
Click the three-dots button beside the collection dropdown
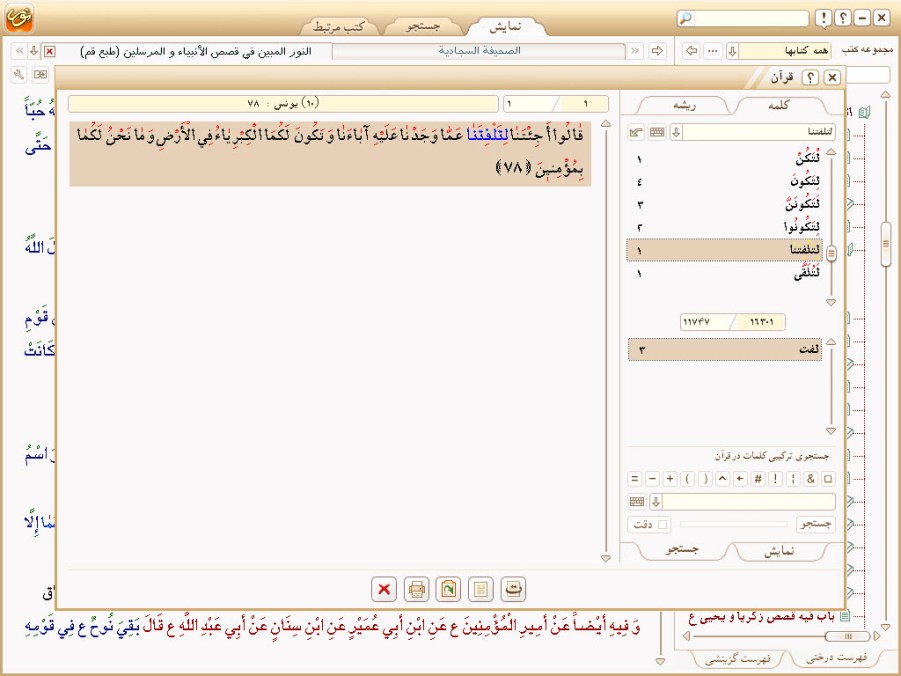click(x=713, y=51)
